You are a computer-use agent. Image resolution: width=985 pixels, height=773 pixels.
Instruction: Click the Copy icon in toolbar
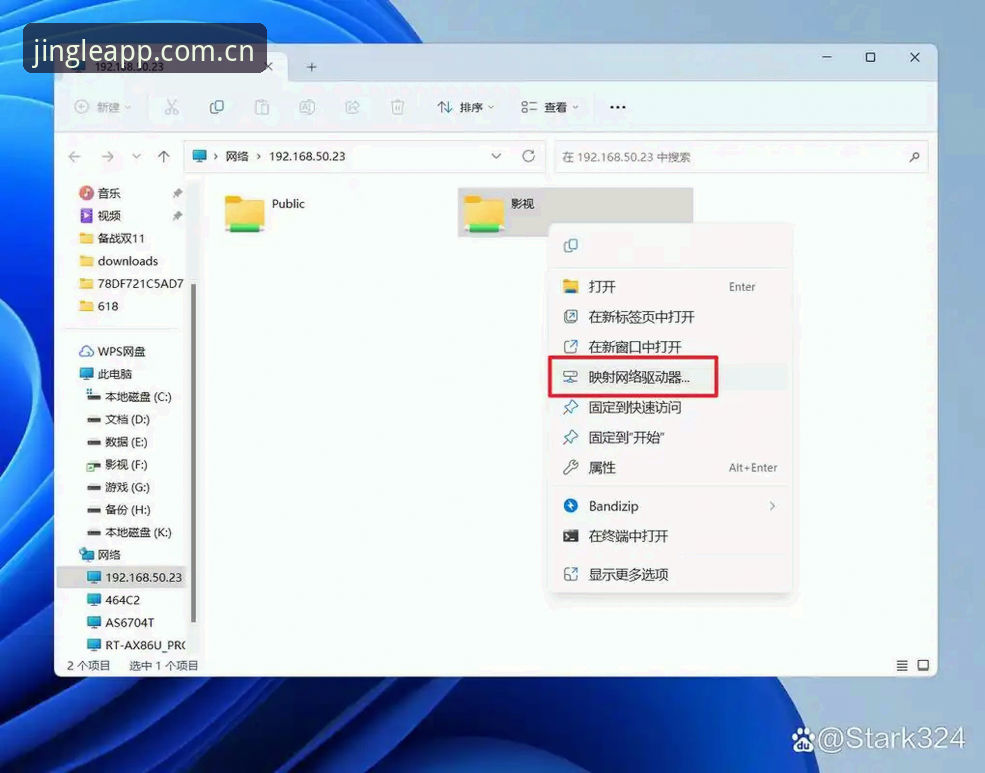coord(217,107)
